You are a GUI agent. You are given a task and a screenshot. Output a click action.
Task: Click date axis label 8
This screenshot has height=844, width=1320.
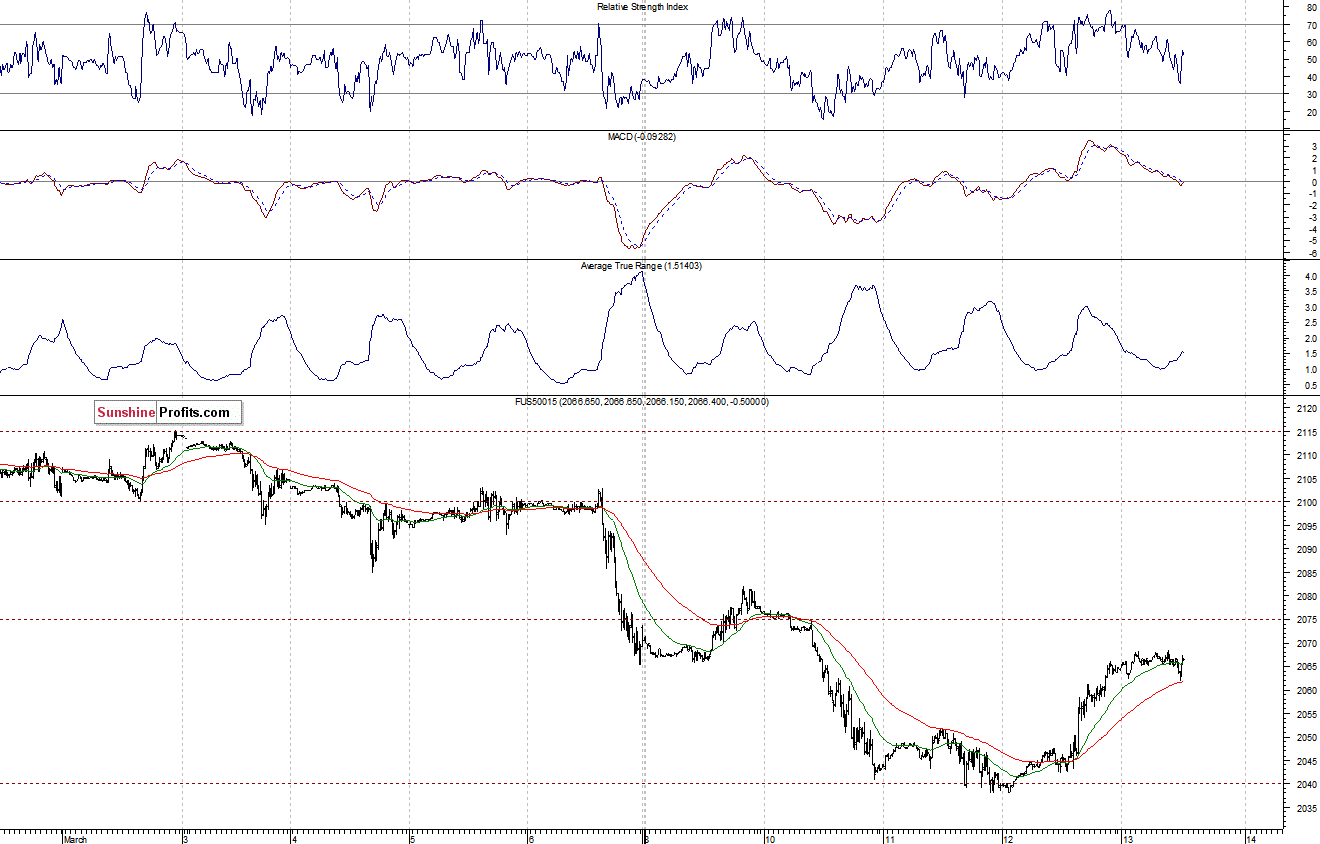coord(645,839)
